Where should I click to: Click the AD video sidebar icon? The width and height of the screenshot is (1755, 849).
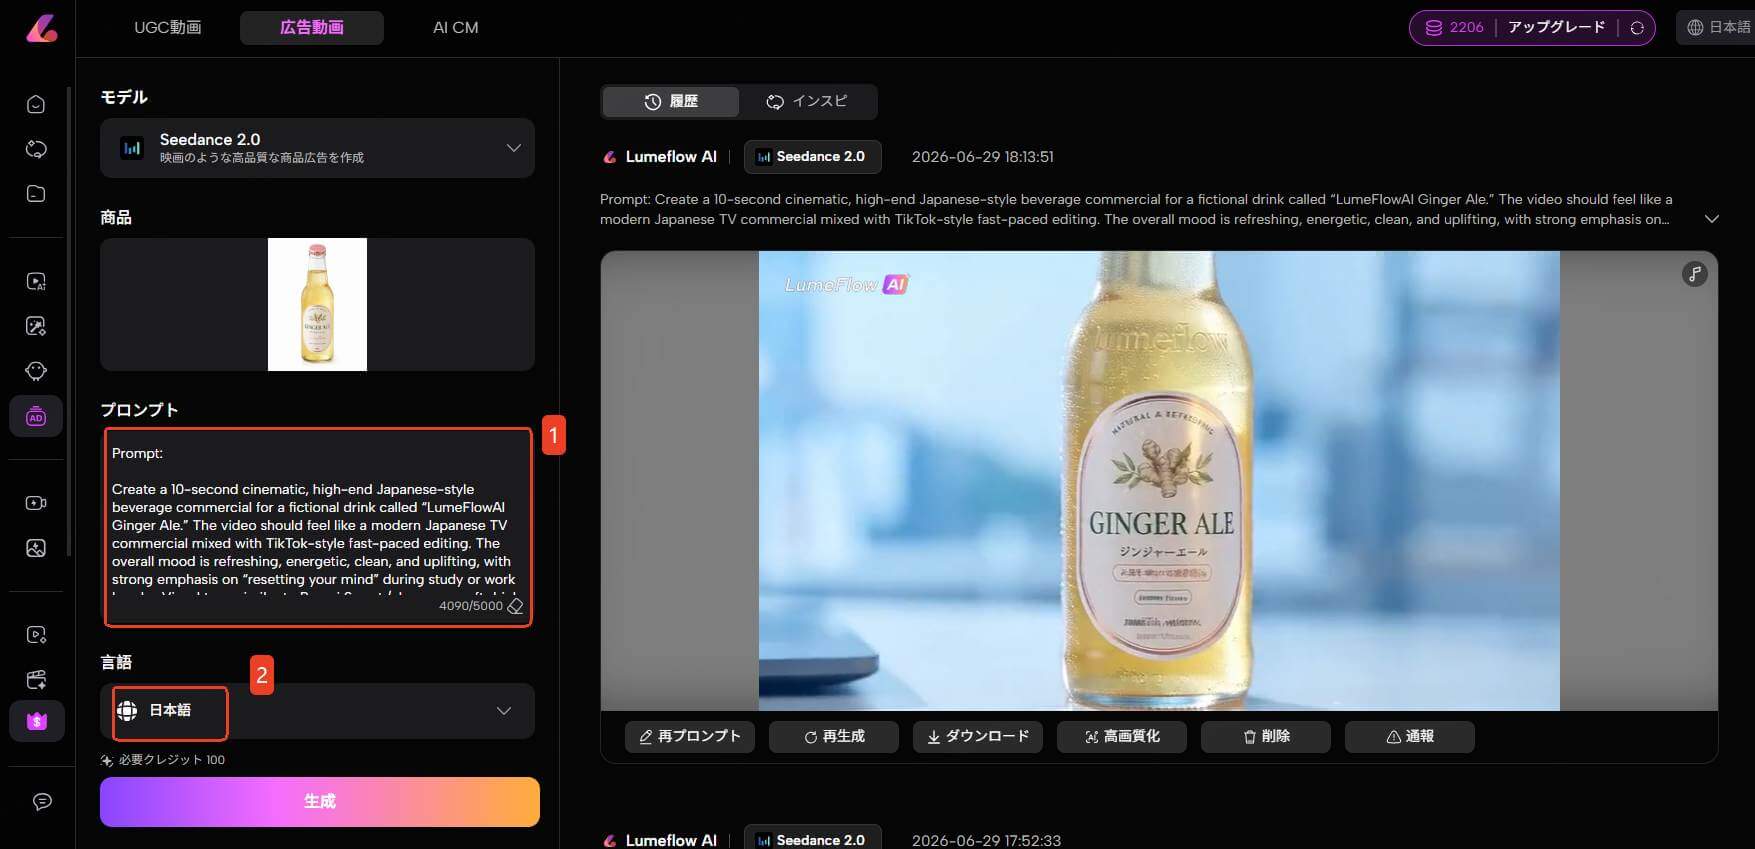coord(36,417)
